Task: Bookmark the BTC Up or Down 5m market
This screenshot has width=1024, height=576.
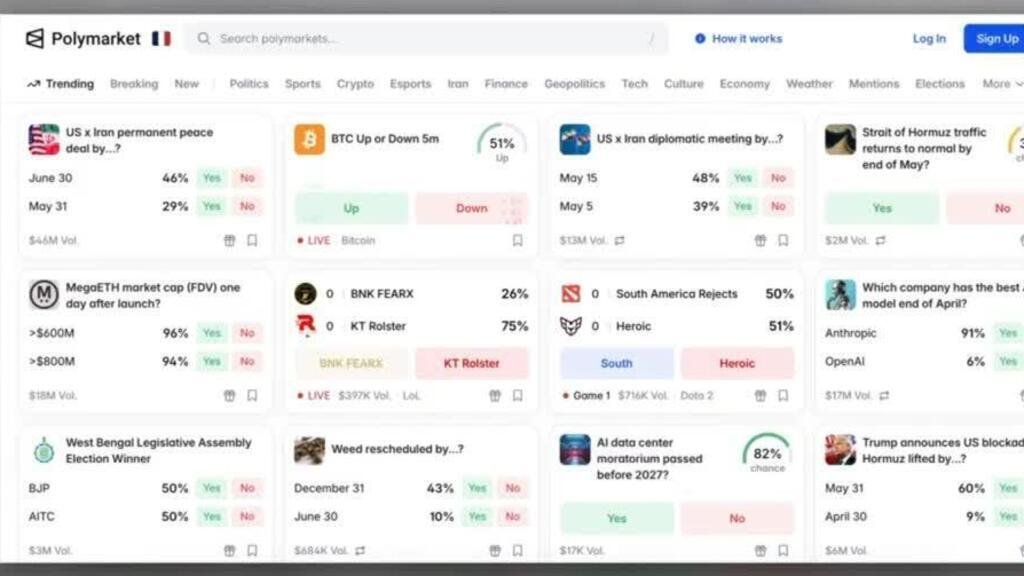Action: 517,240
